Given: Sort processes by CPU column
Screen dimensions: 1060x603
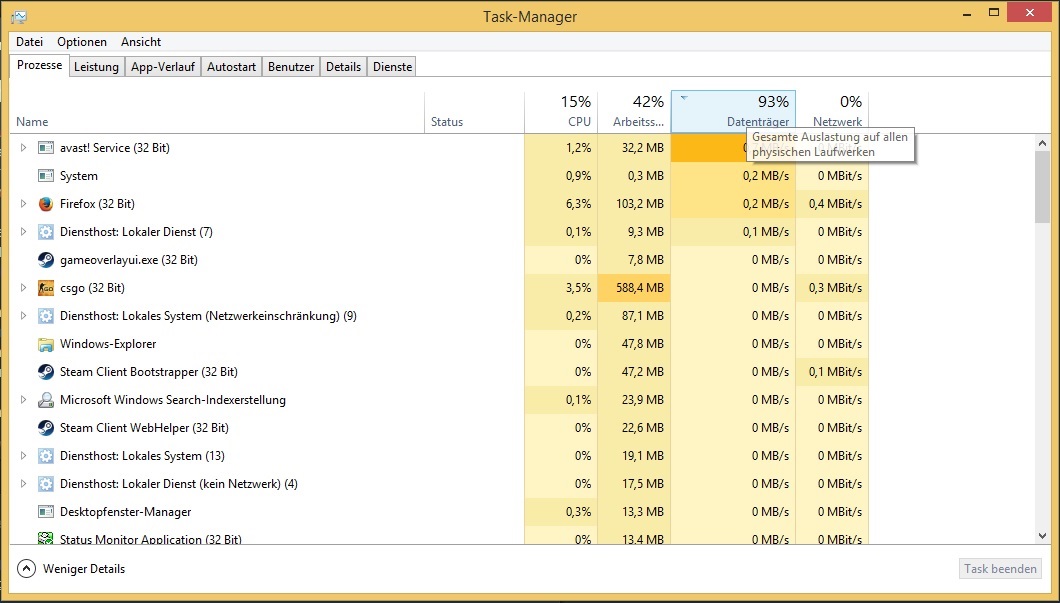Looking at the screenshot, I should click(561, 112).
